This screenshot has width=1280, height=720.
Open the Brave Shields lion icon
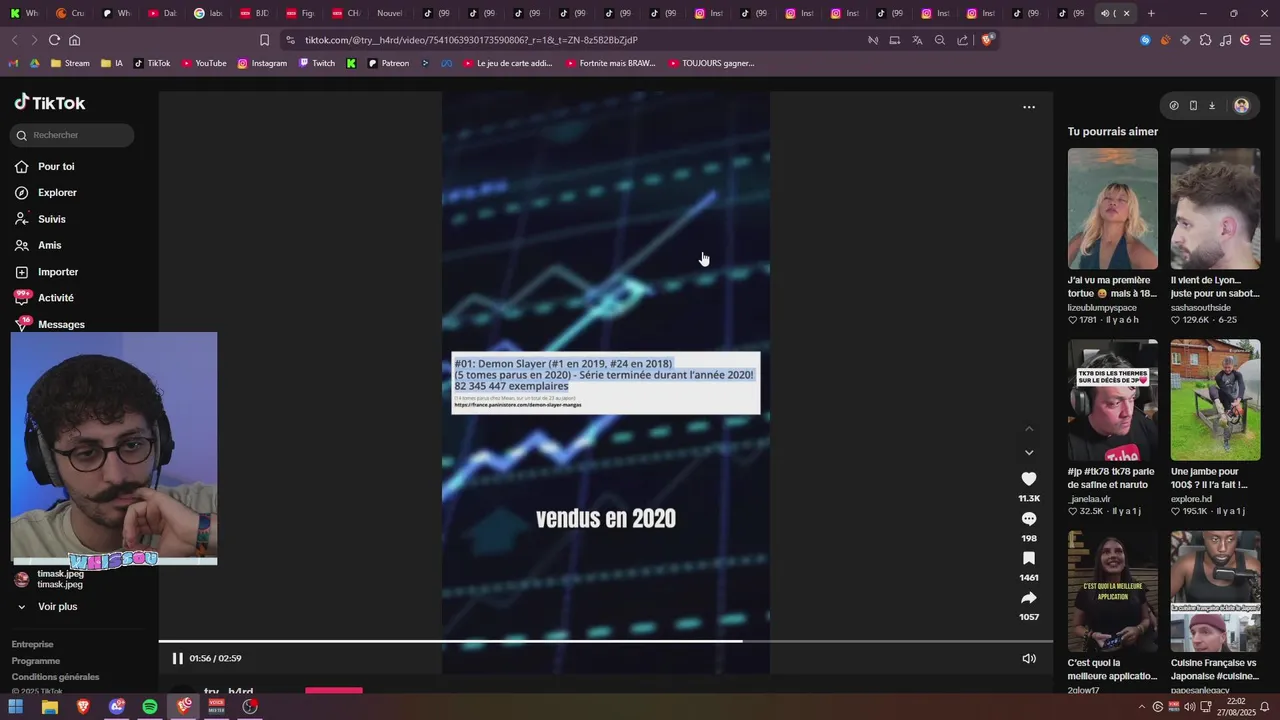[x=988, y=40]
